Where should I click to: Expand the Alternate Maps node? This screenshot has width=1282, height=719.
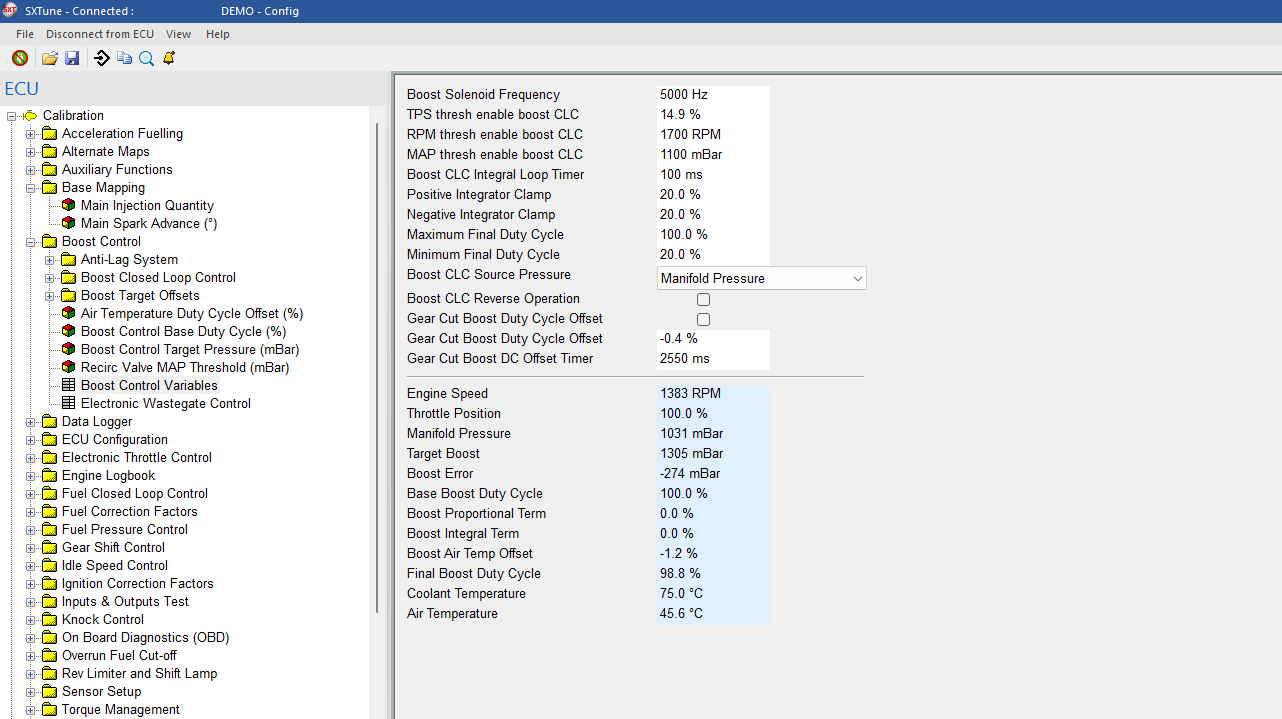(x=30, y=151)
